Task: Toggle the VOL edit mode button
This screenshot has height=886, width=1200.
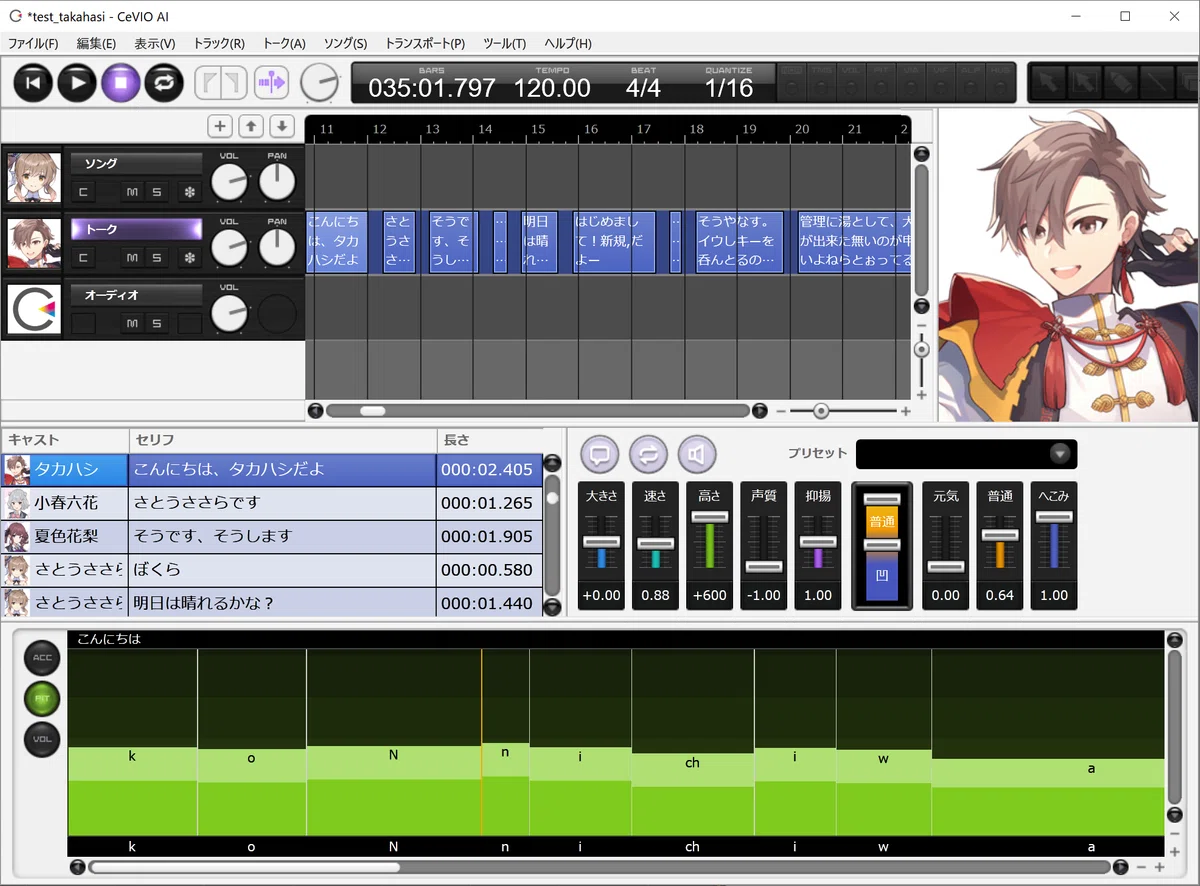Action: coord(42,739)
